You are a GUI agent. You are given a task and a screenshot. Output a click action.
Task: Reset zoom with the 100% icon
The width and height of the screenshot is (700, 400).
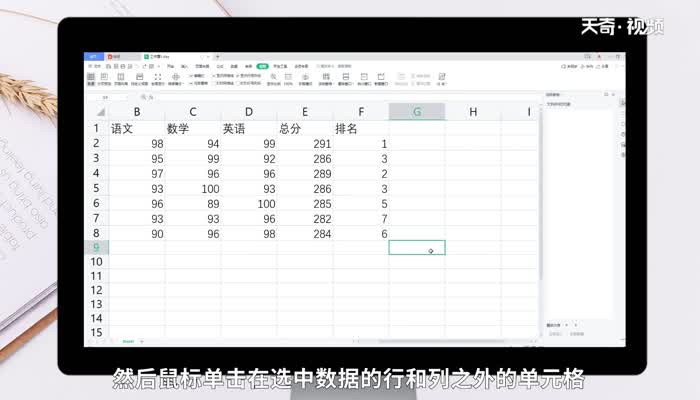pyautogui.click(x=288, y=76)
